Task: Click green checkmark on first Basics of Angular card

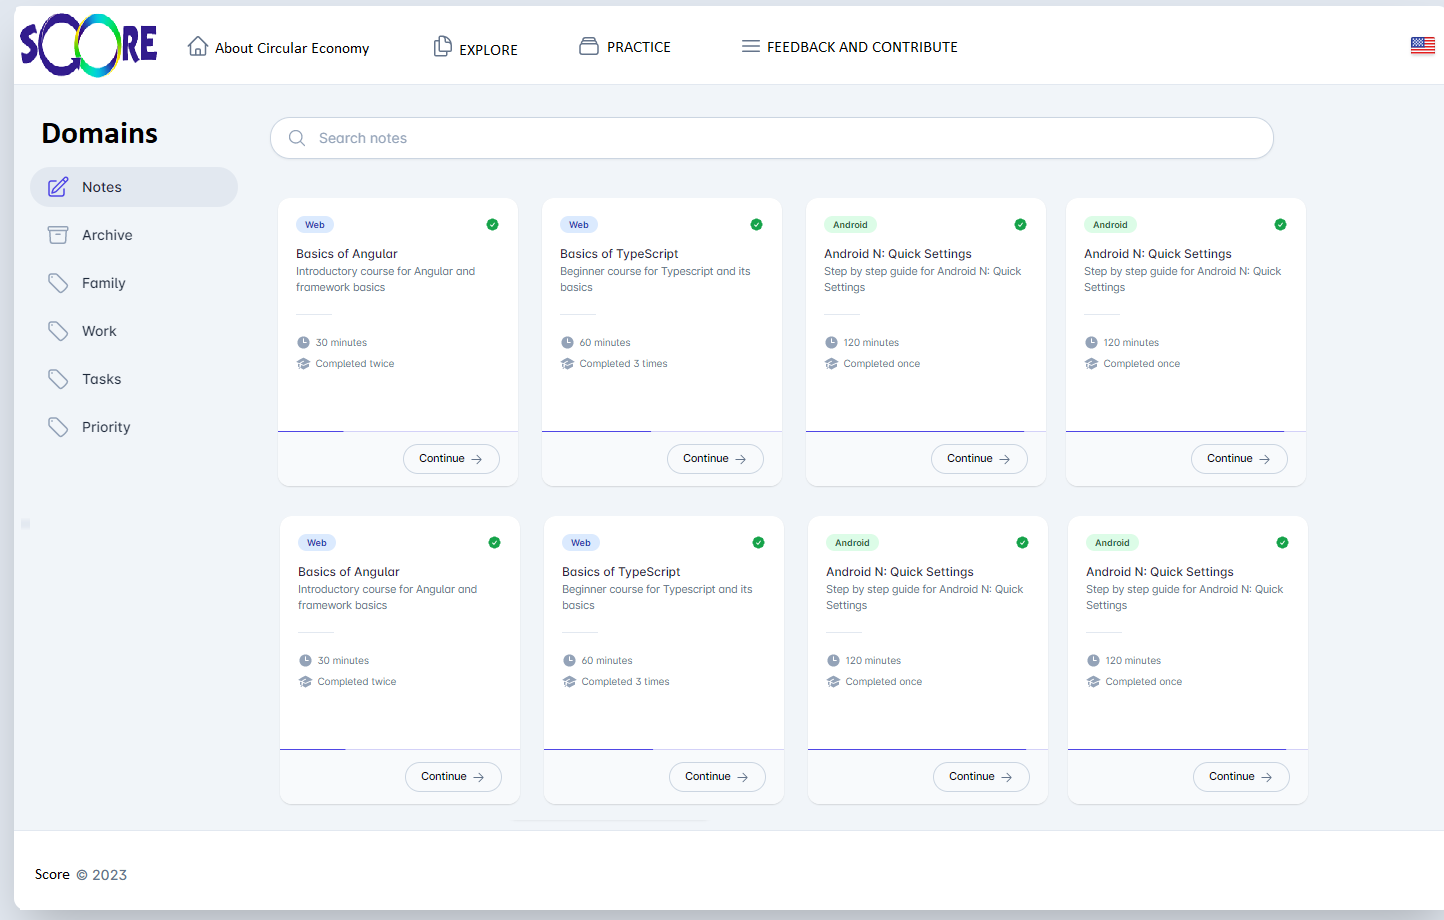Action: click(x=492, y=225)
